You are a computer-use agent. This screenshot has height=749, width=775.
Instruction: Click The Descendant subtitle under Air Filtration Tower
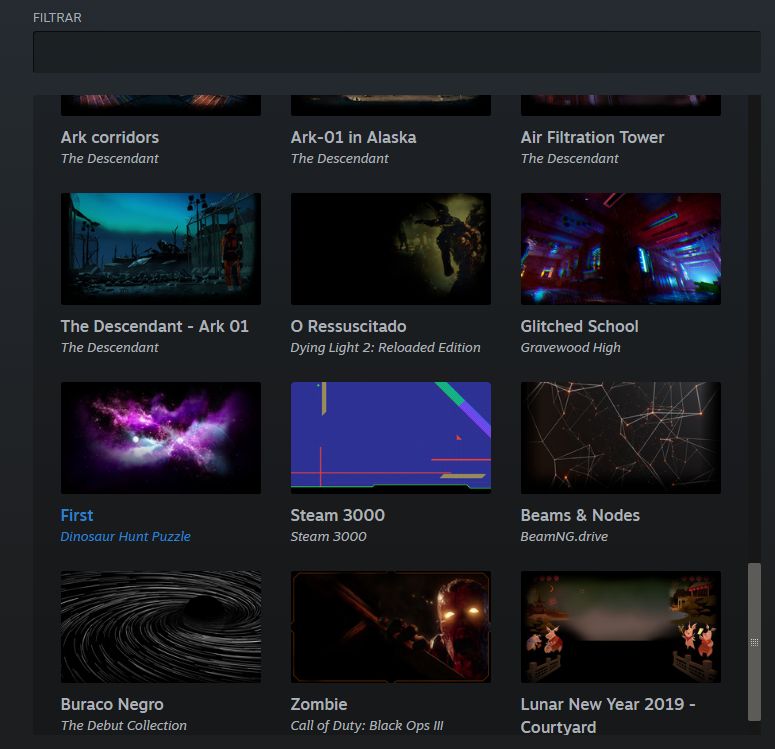(x=569, y=159)
